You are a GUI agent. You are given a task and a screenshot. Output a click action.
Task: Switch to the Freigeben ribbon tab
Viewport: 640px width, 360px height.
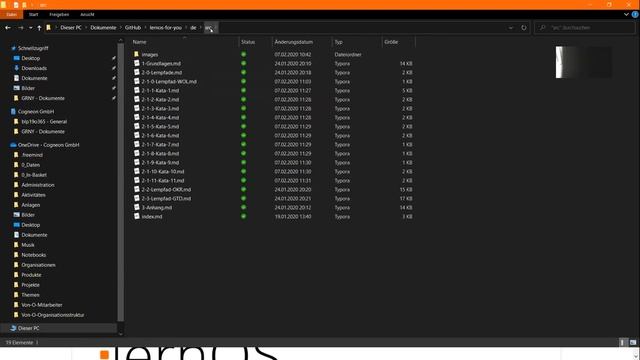click(59, 14)
